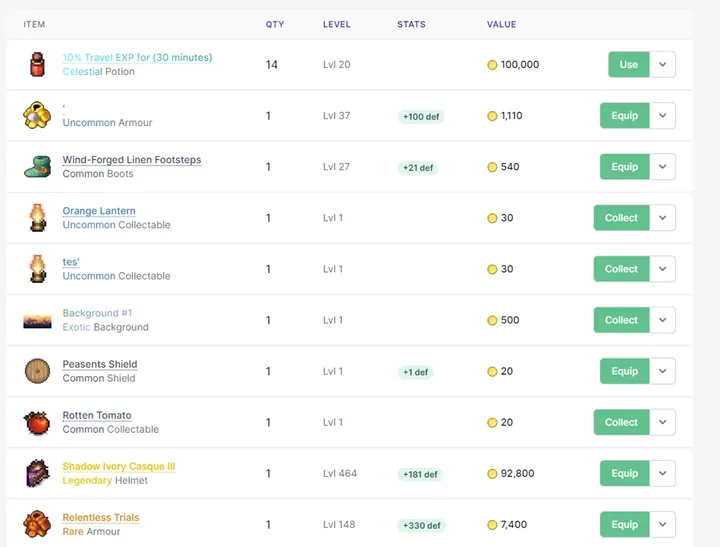This screenshot has width=720, height=547.
Task: Sort by the QTY column header
Action: click(275, 24)
